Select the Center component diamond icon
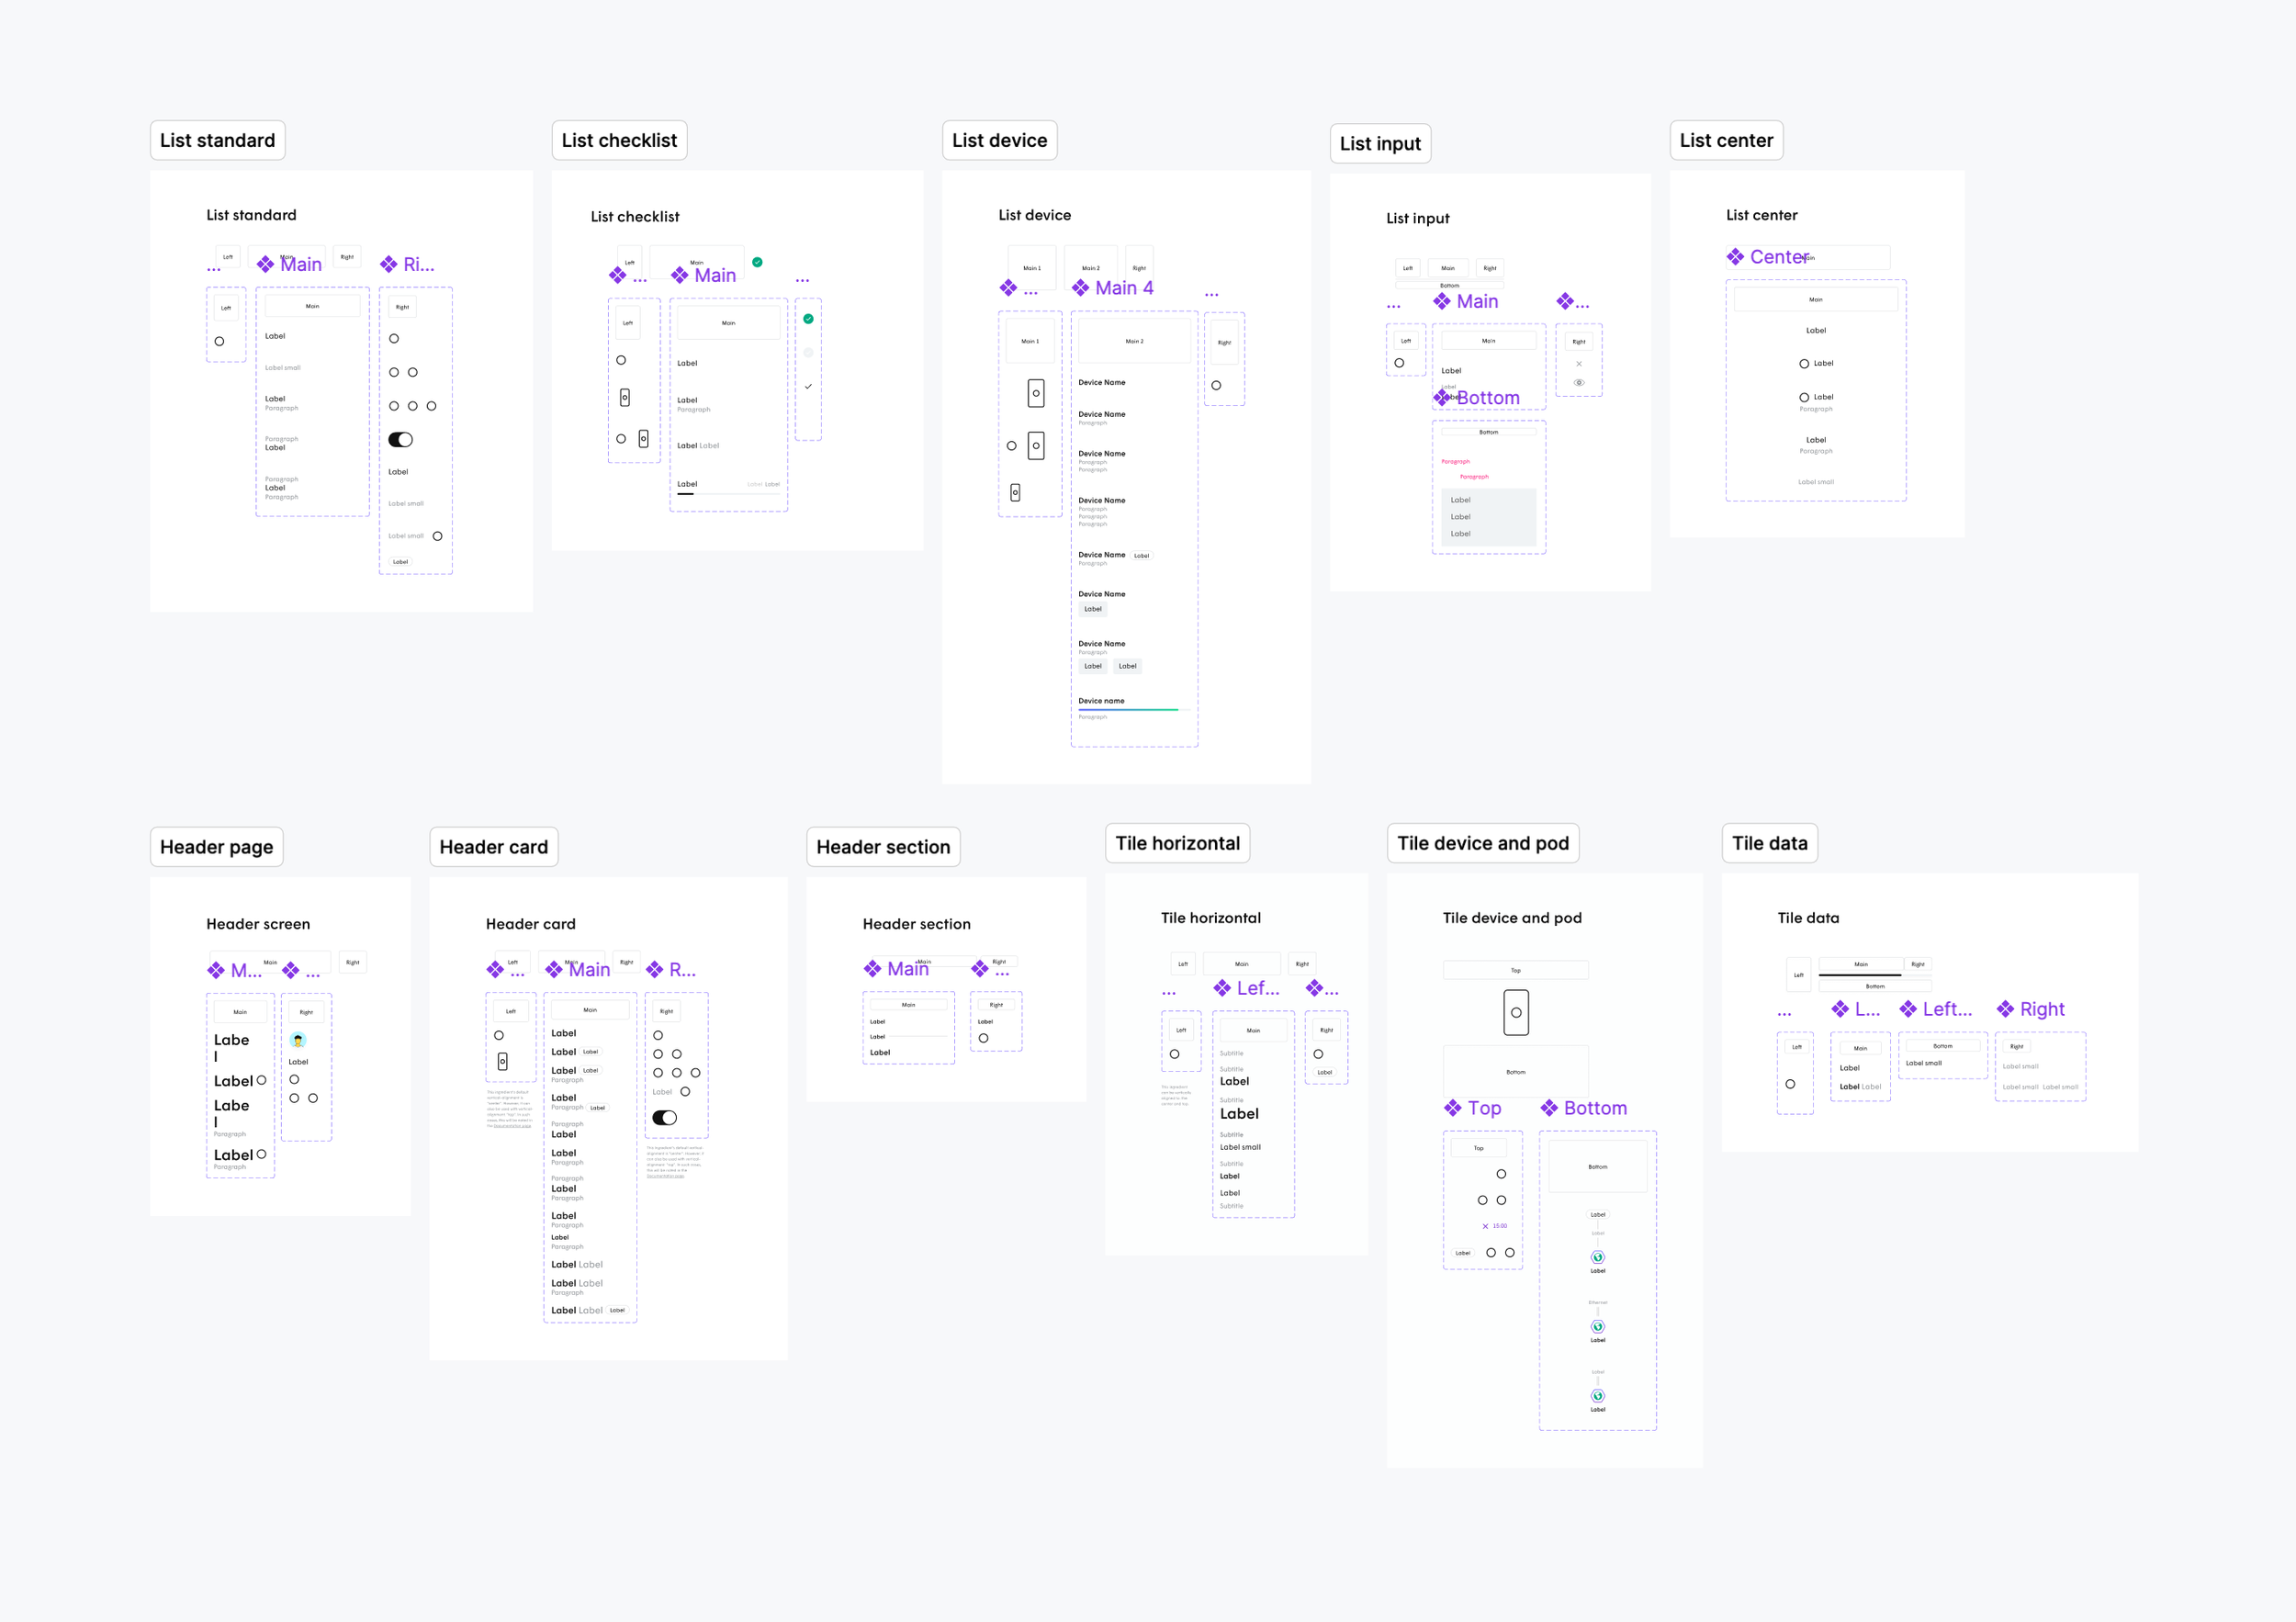This screenshot has width=2296, height=1622. [x=1735, y=257]
